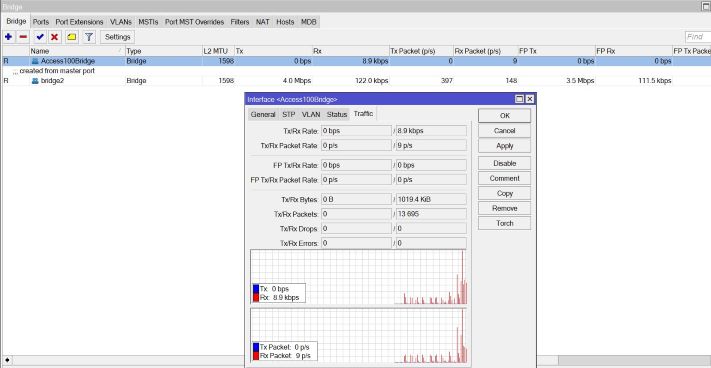Remove selected bridge with minus icon
Screen dimensions: 711x368
pyautogui.click(x=23, y=37)
